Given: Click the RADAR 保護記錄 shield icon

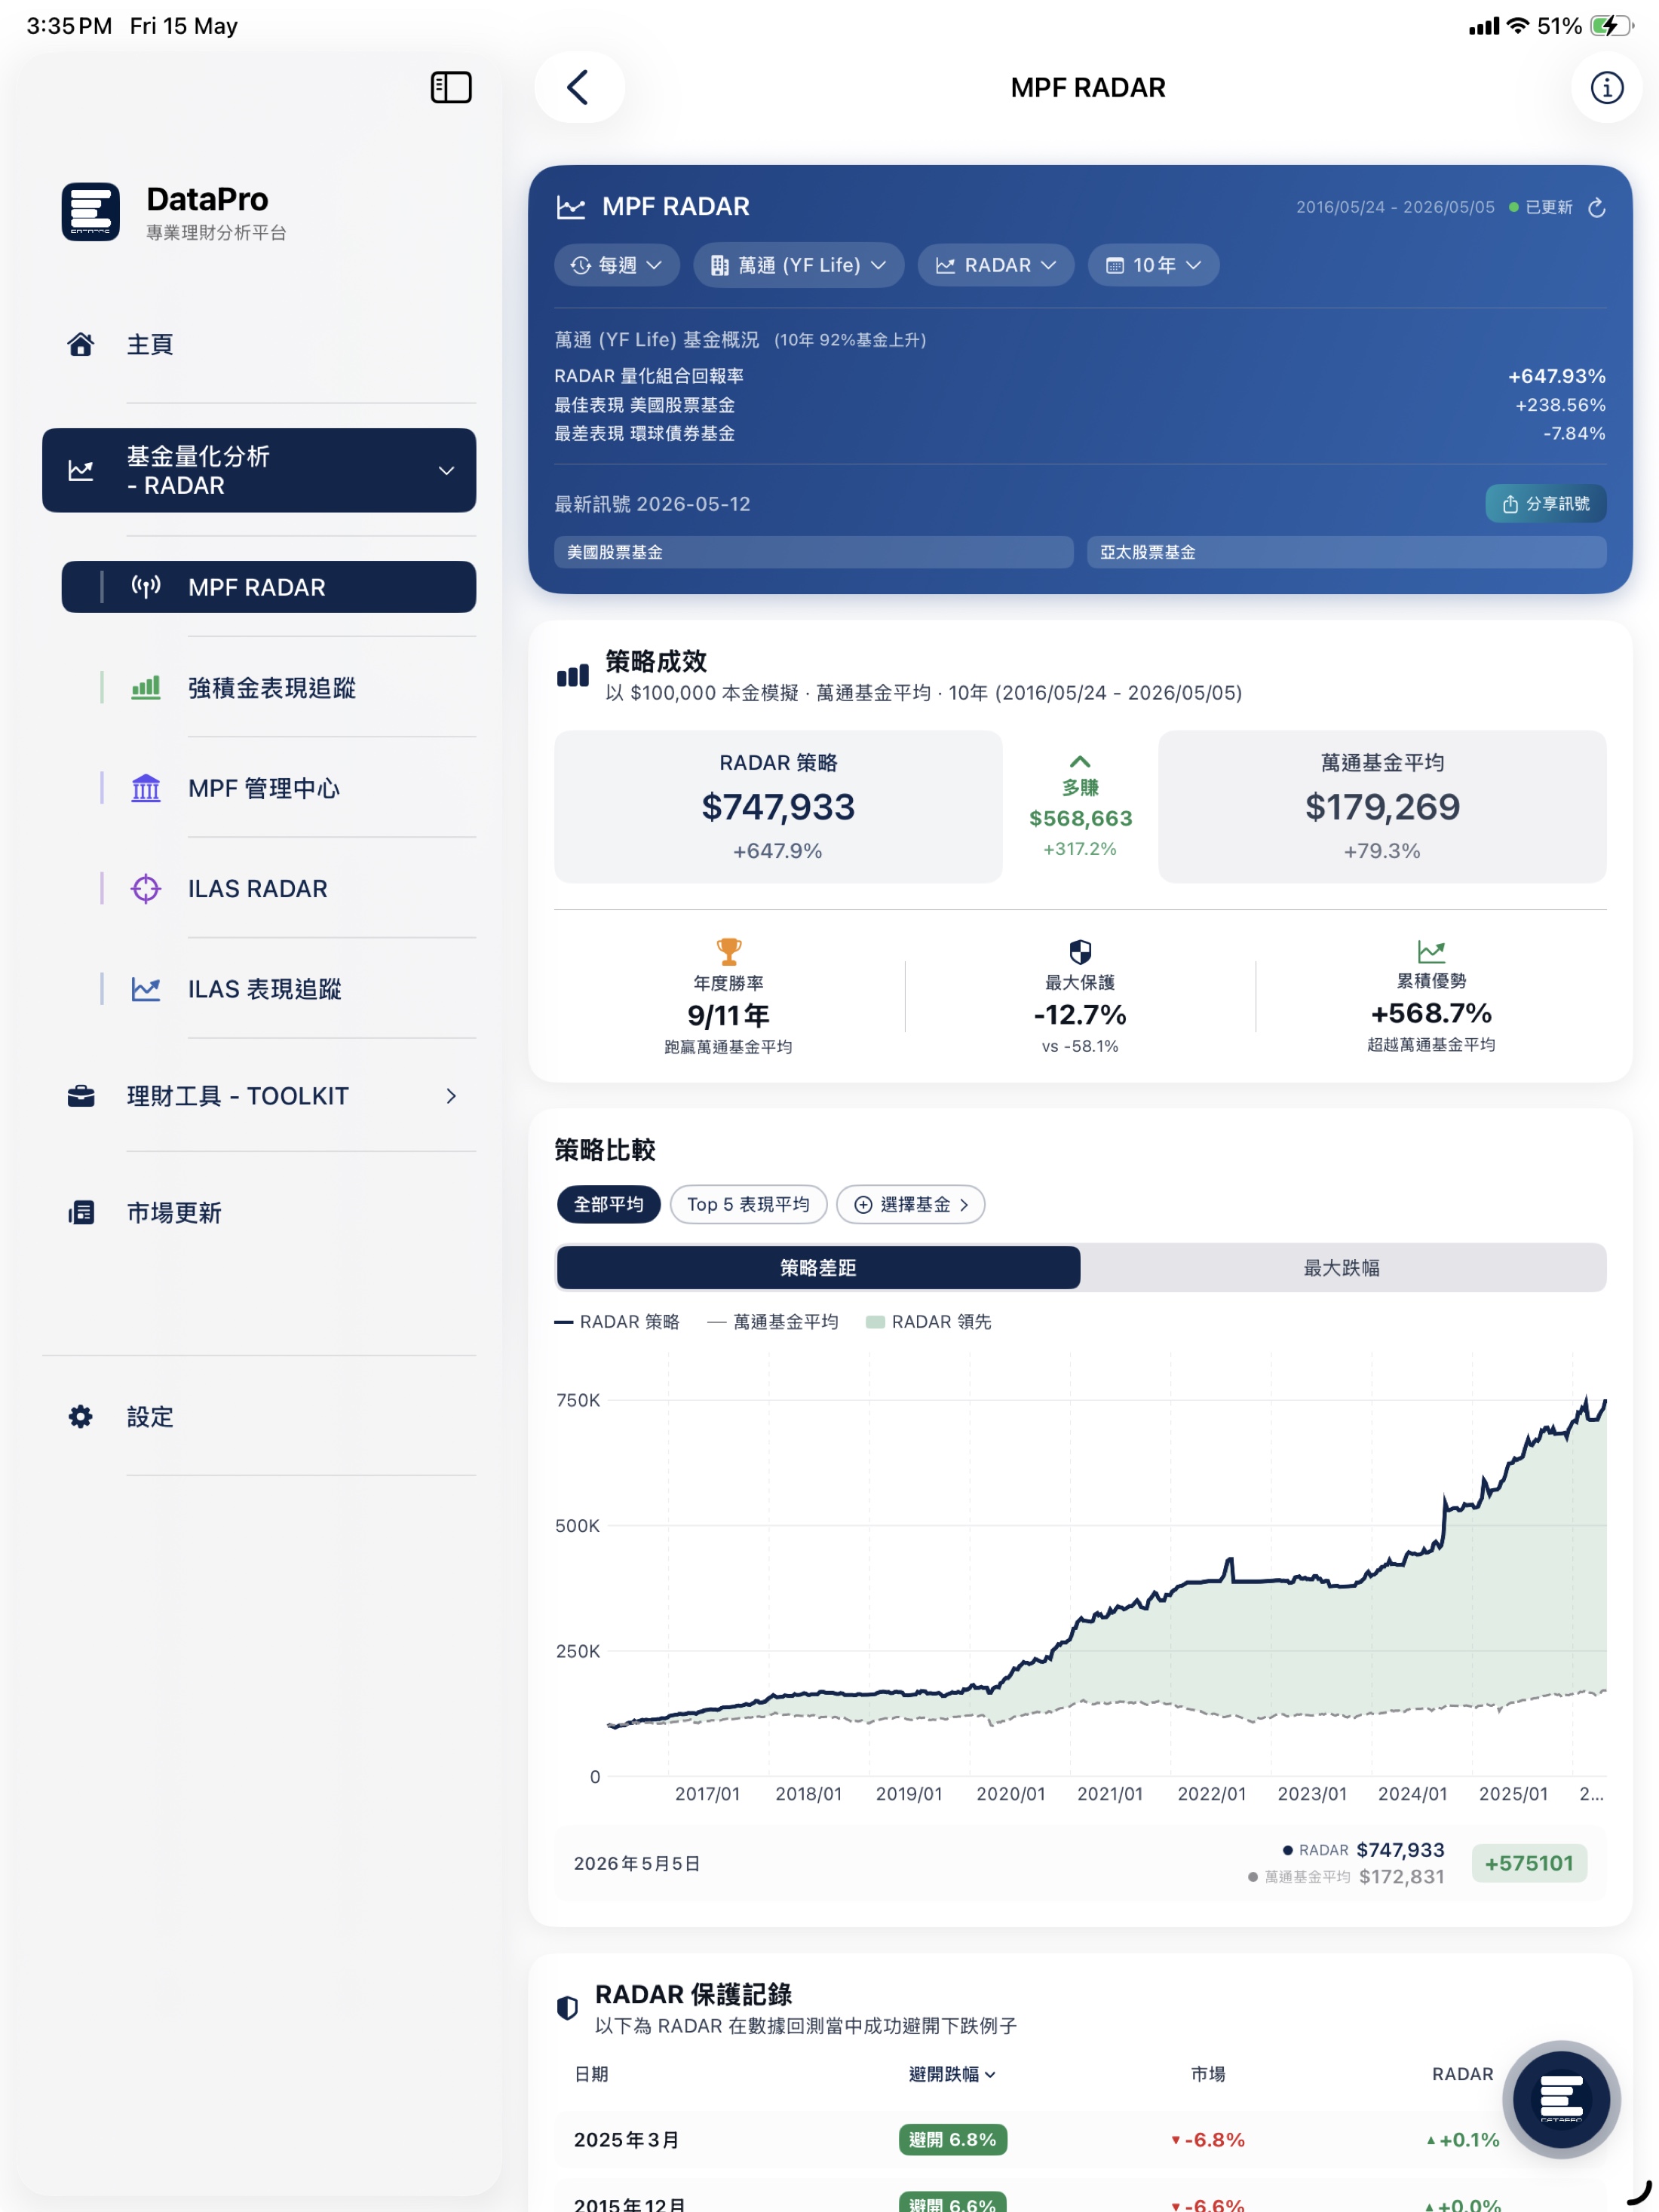Looking at the screenshot, I should click(x=567, y=2008).
